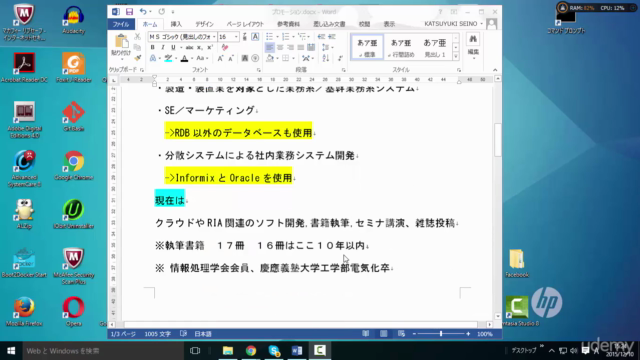
Task: Click the Windows search box on taskbar
Action: tap(103, 351)
